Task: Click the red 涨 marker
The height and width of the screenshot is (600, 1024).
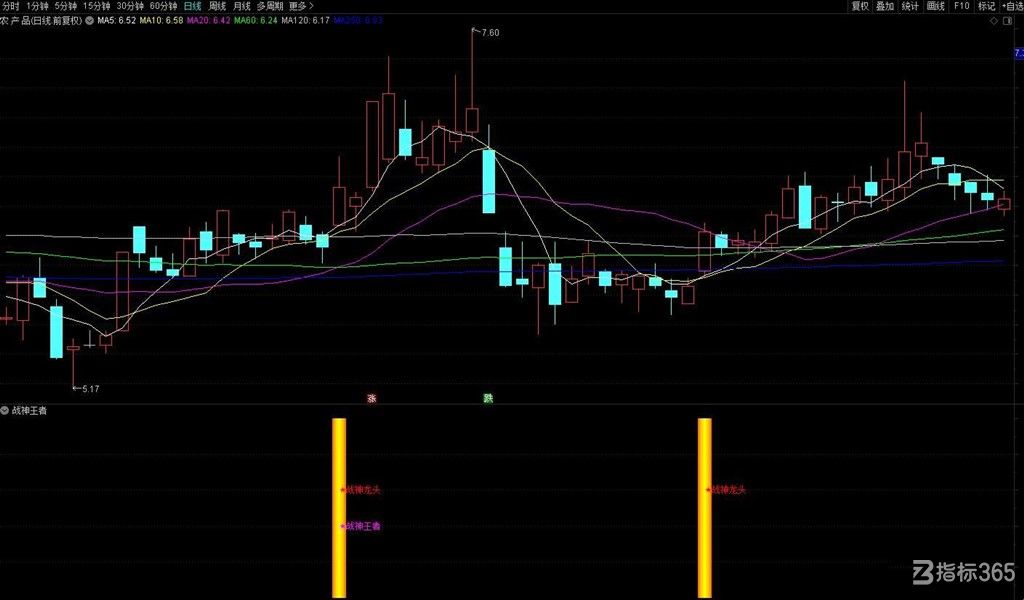Action: pos(372,398)
